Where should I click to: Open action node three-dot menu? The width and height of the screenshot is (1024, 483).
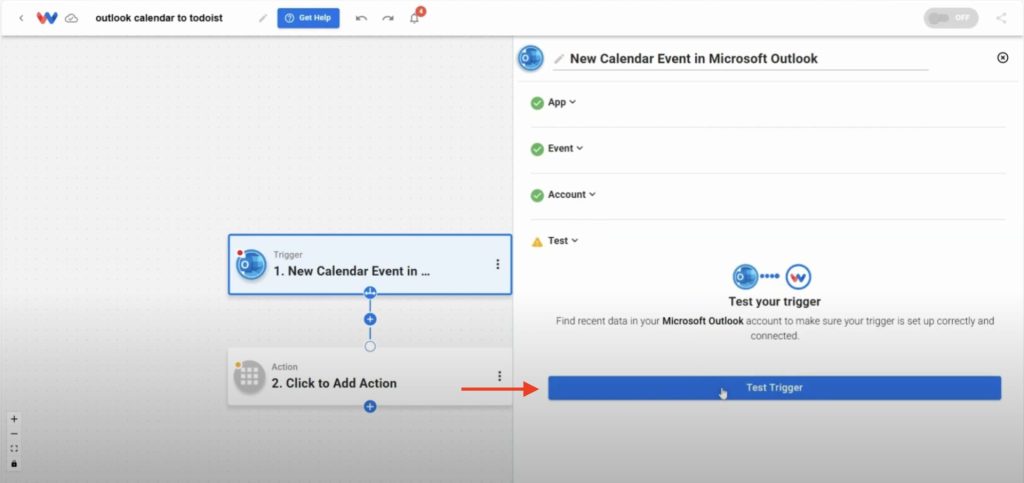point(500,376)
